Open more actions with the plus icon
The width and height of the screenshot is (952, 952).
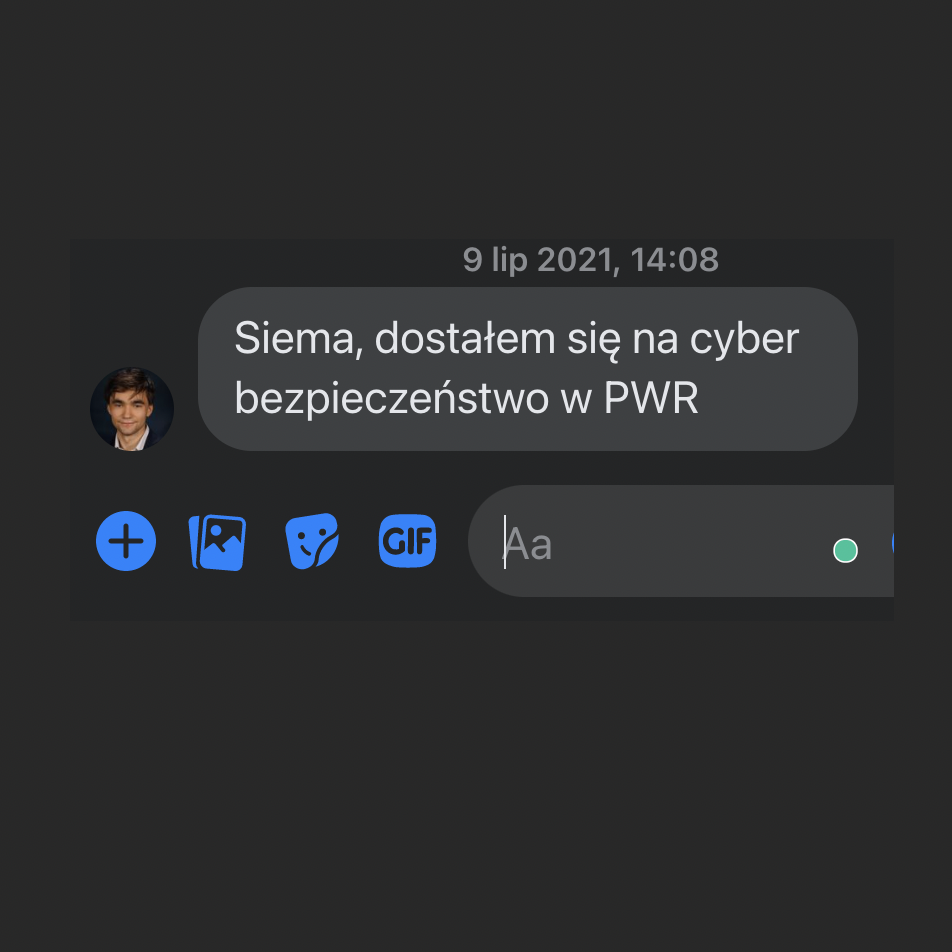126,541
